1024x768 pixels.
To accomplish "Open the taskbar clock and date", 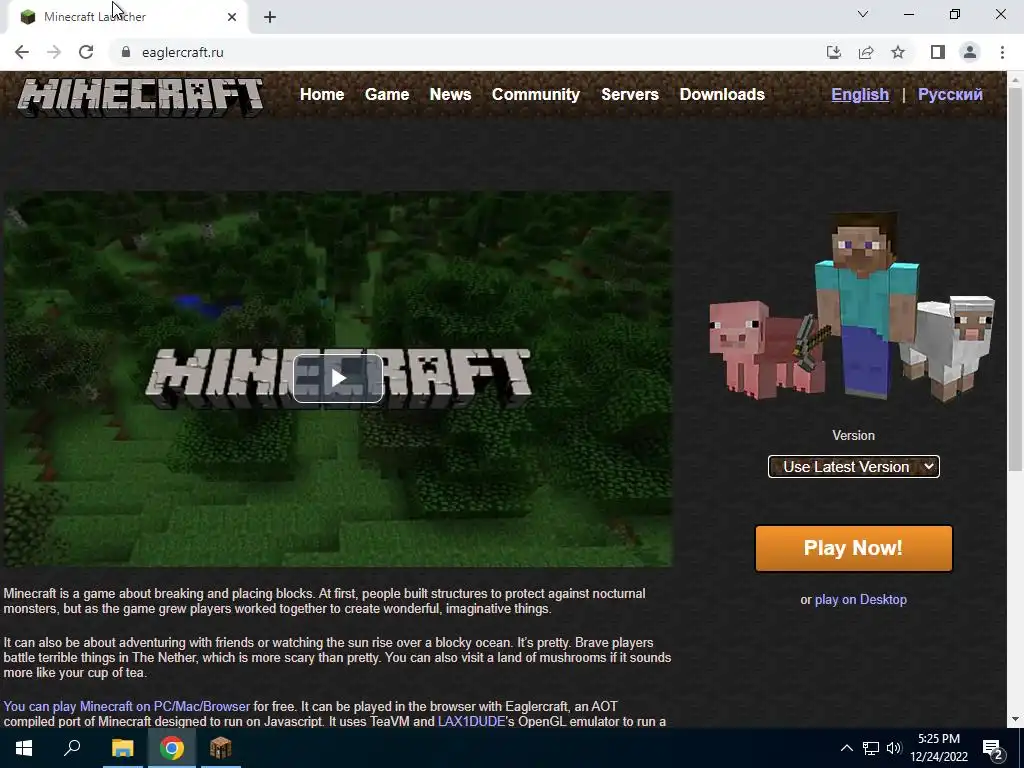I will 939,748.
